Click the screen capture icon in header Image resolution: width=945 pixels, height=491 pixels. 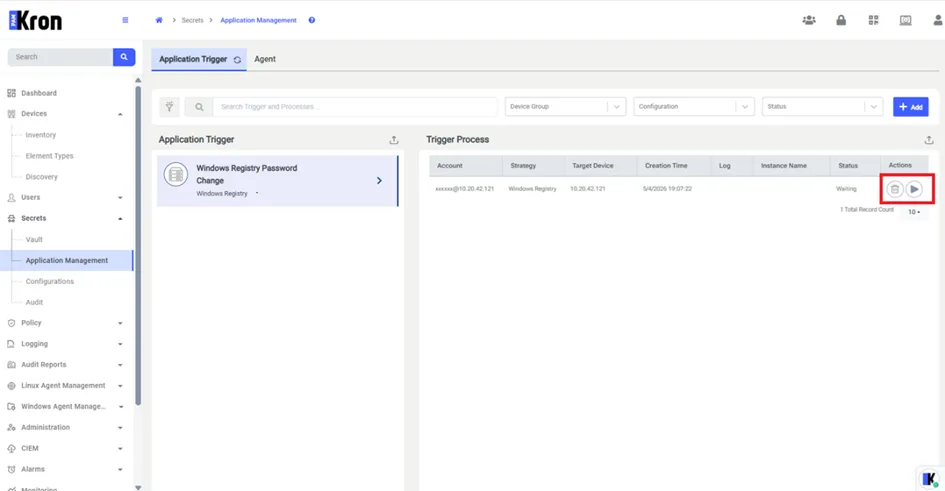coord(905,20)
